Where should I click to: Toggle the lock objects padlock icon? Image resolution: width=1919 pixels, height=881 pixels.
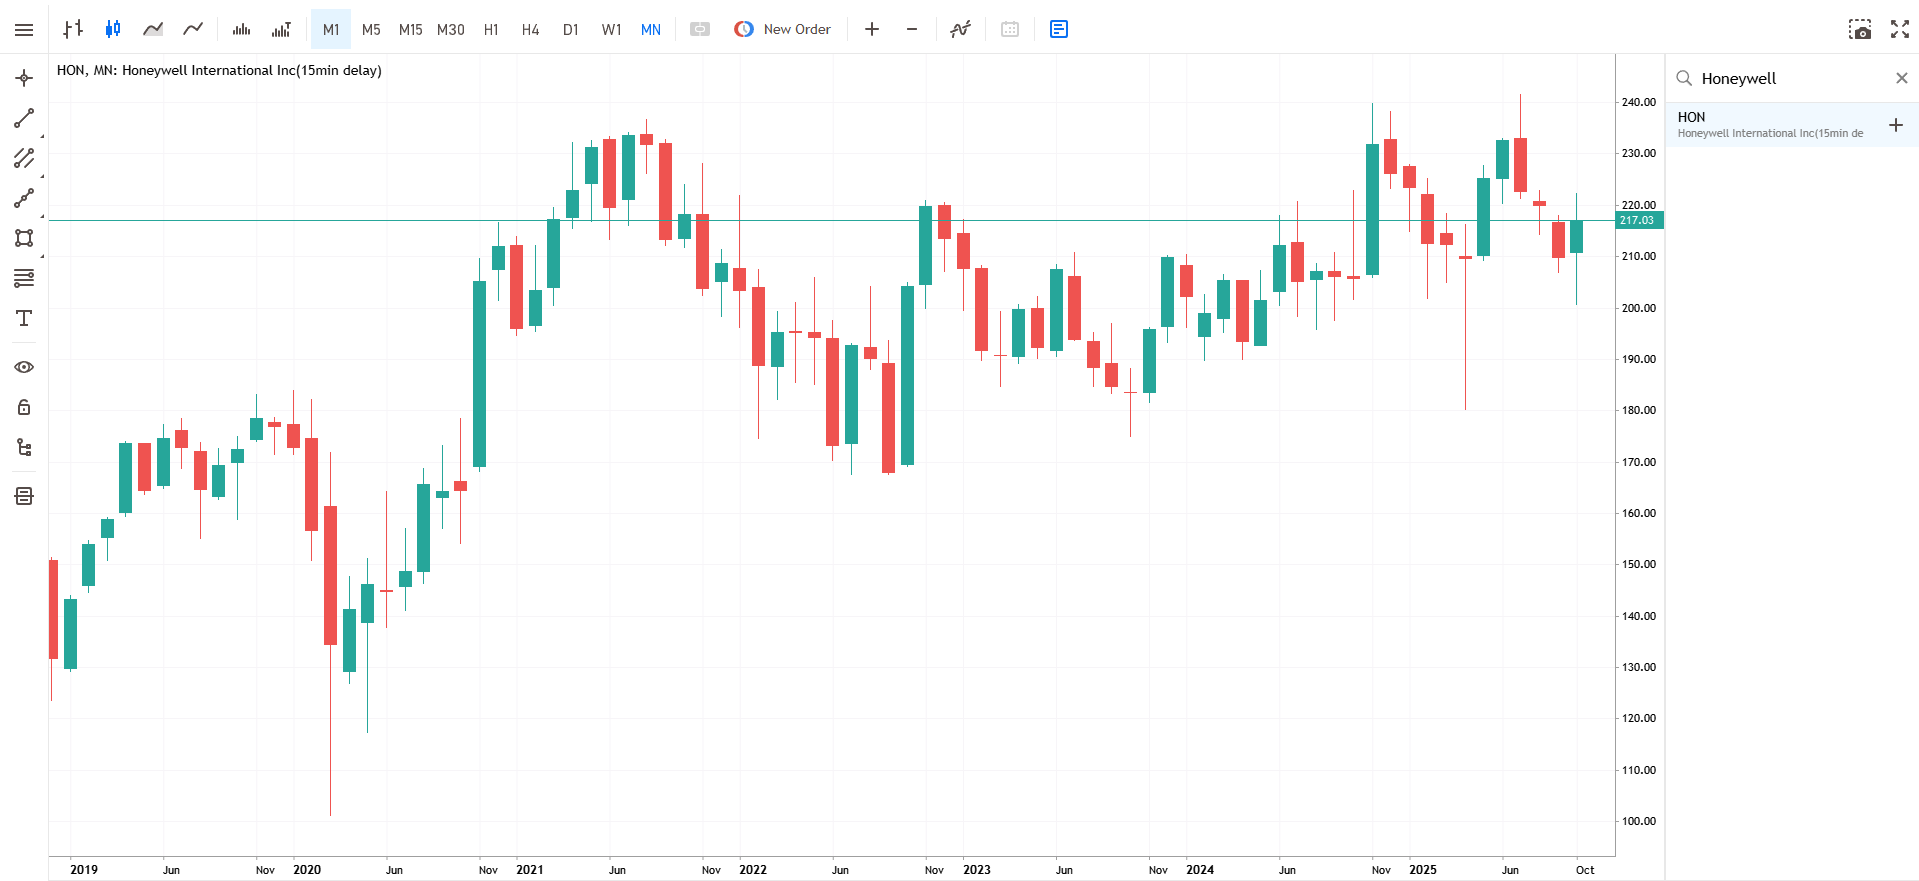pos(24,407)
